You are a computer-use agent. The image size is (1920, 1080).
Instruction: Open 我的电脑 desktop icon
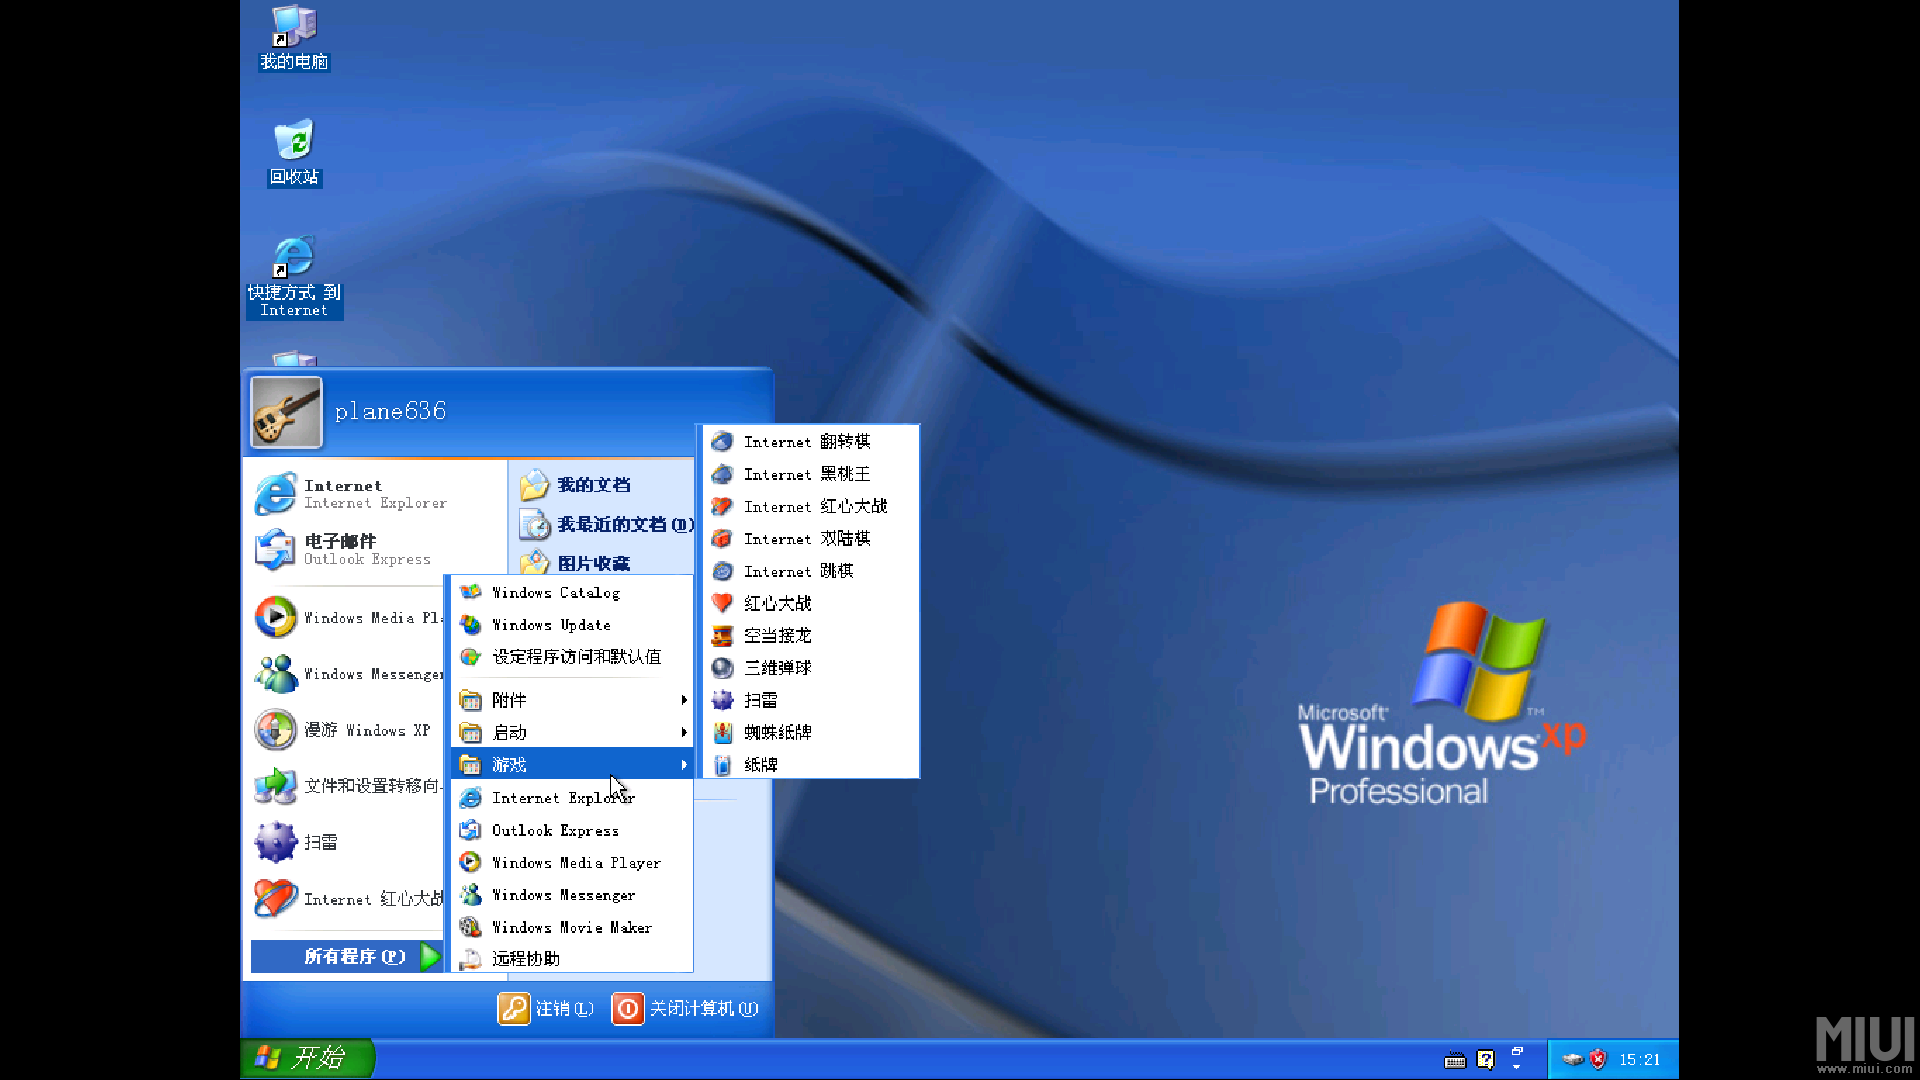click(294, 38)
